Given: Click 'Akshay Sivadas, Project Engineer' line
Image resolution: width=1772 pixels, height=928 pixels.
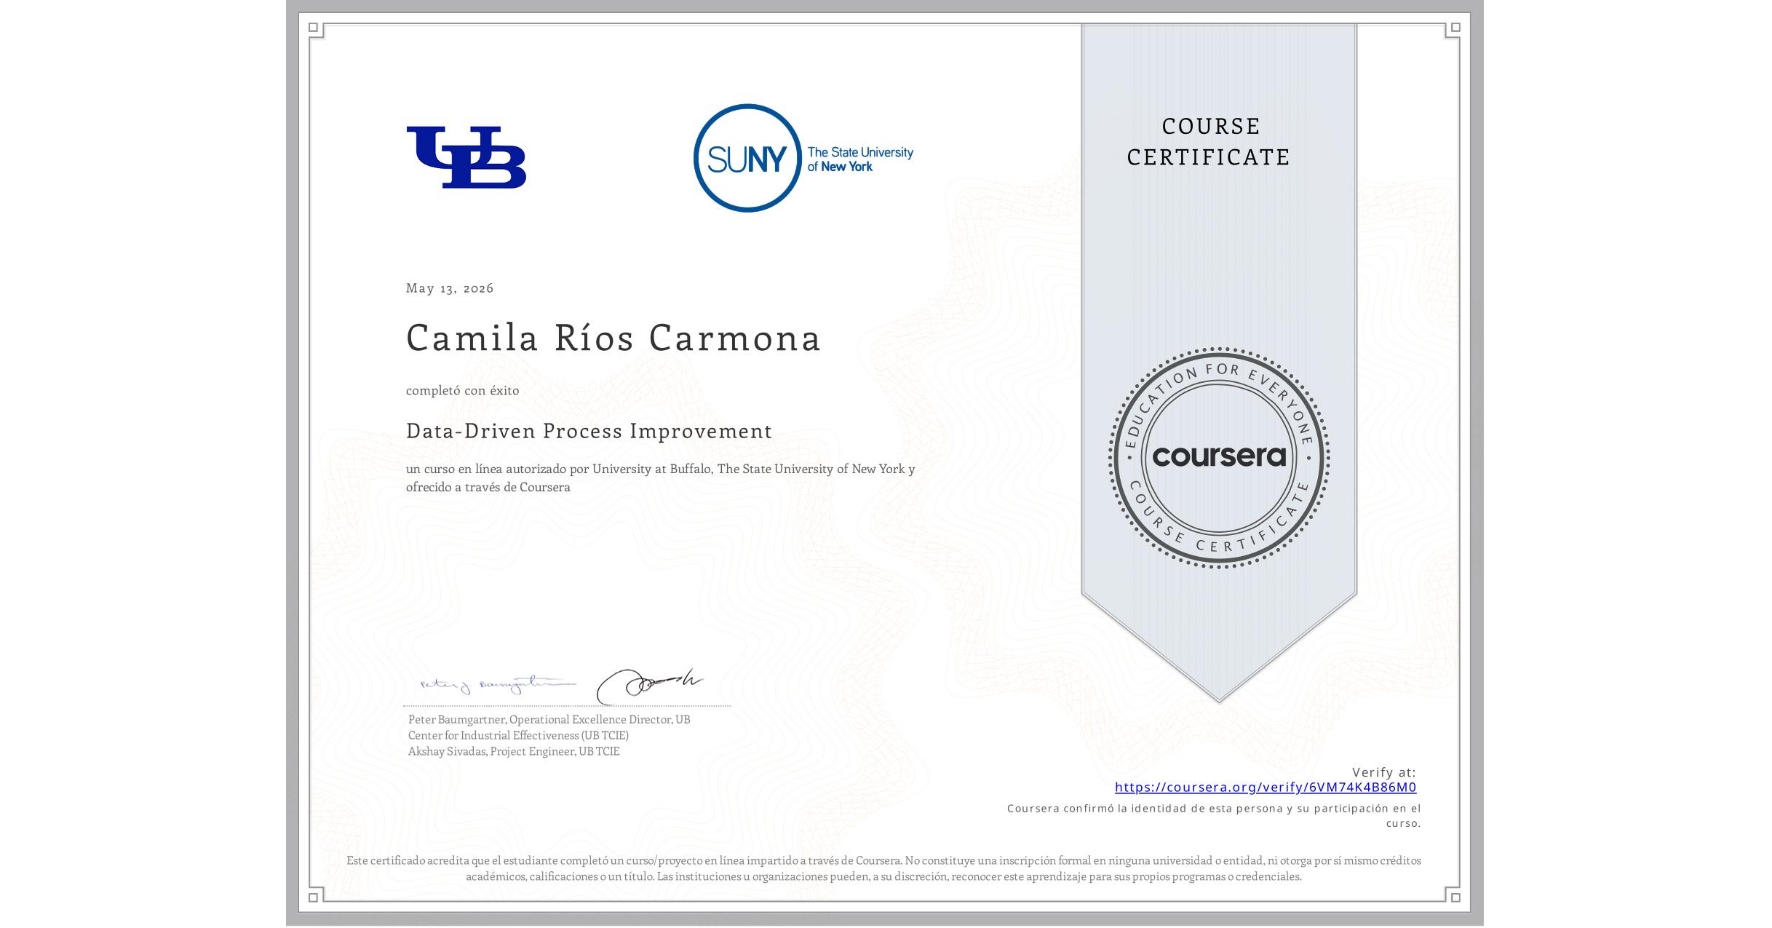Looking at the screenshot, I should pyautogui.click(x=514, y=752).
